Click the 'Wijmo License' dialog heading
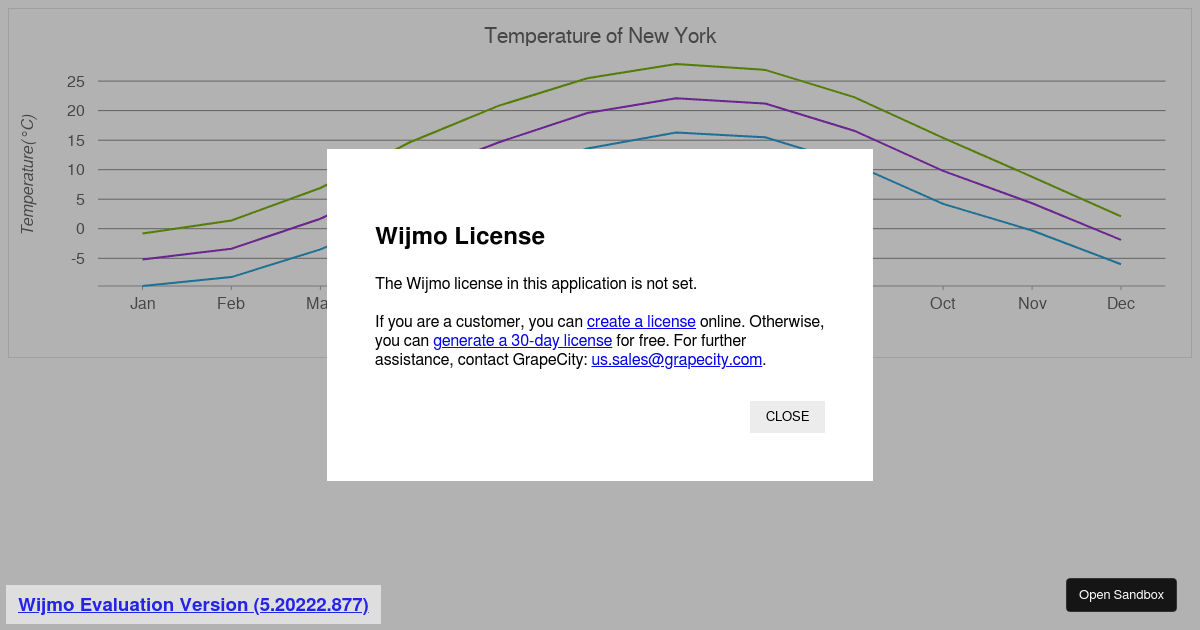1200x630 pixels. tap(460, 237)
